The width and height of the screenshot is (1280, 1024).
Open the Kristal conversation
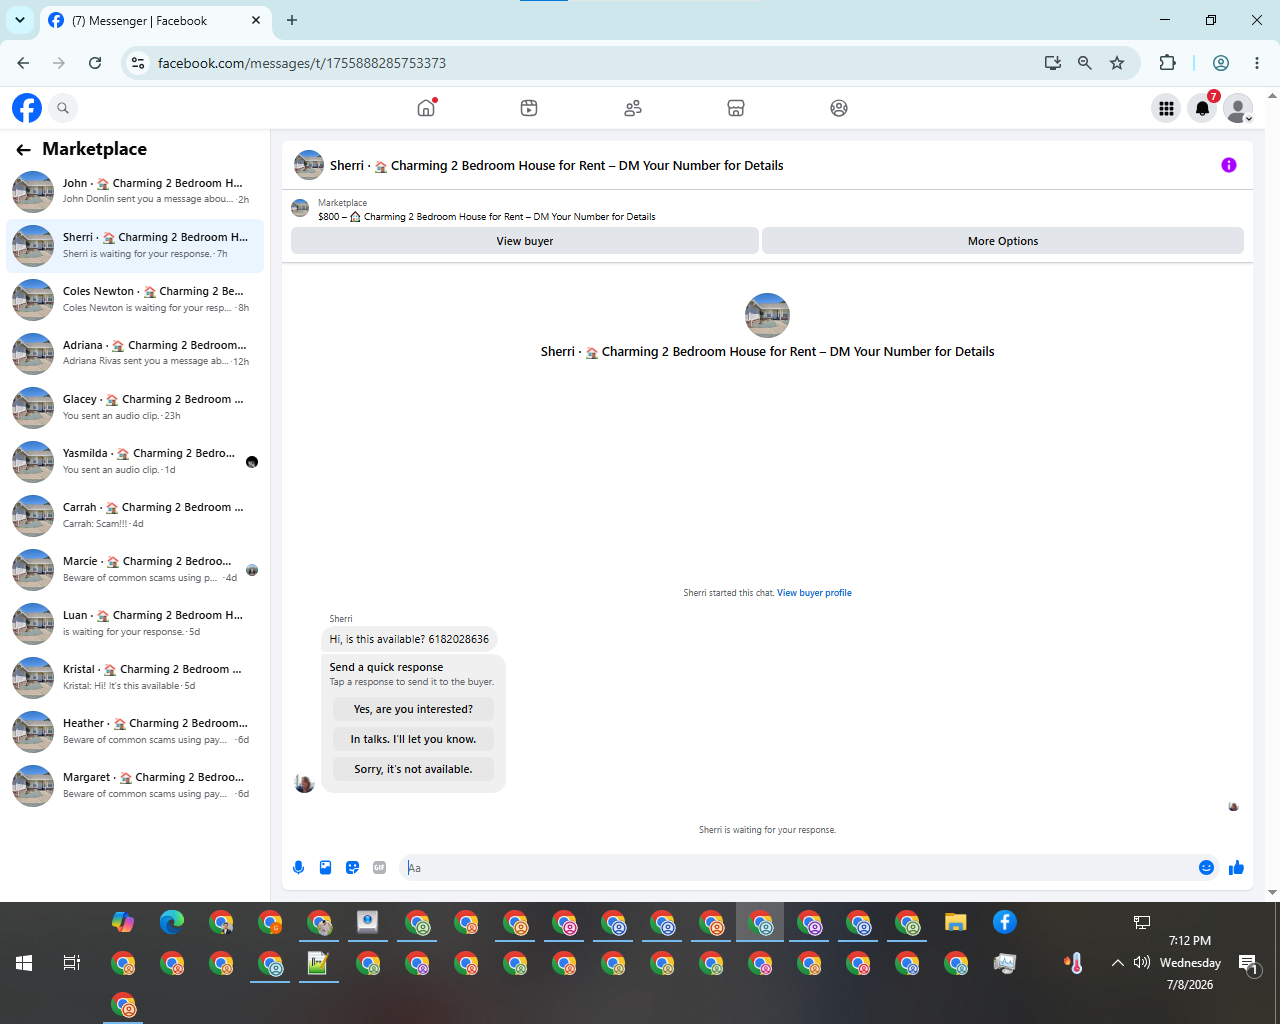(135, 677)
